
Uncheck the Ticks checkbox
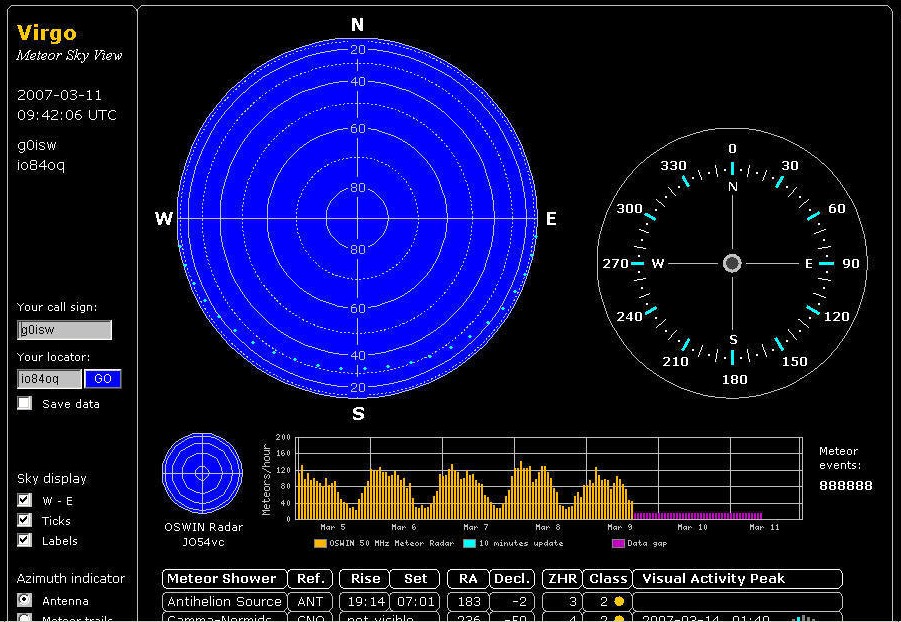[24, 520]
